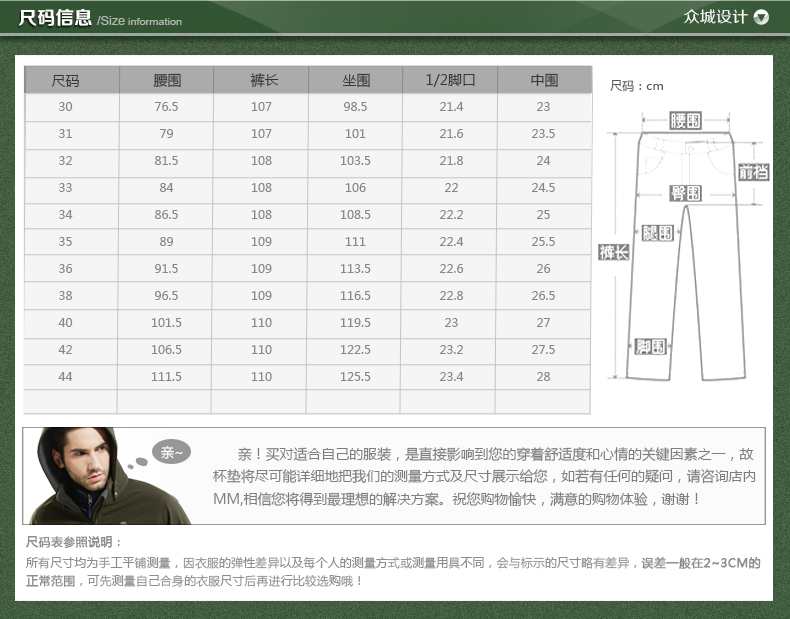The image size is (790, 619).
Task: Click leg opening value 22.4
Action: pyautogui.click(x=451, y=242)
